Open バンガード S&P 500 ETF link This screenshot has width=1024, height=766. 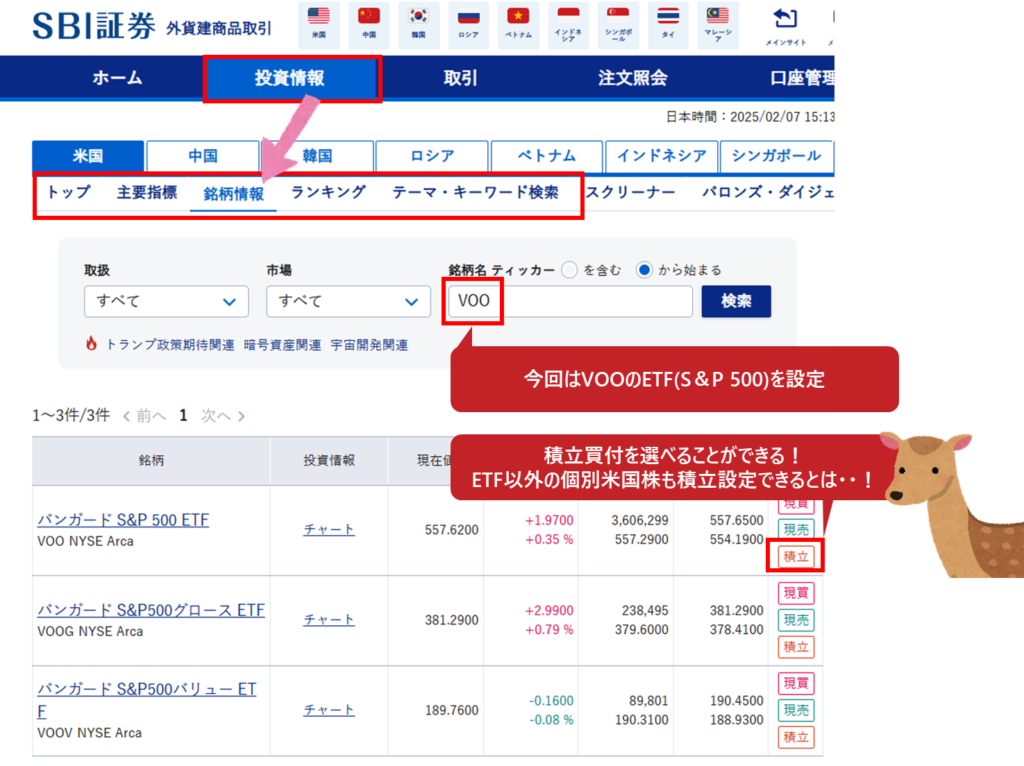click(123, 520)
